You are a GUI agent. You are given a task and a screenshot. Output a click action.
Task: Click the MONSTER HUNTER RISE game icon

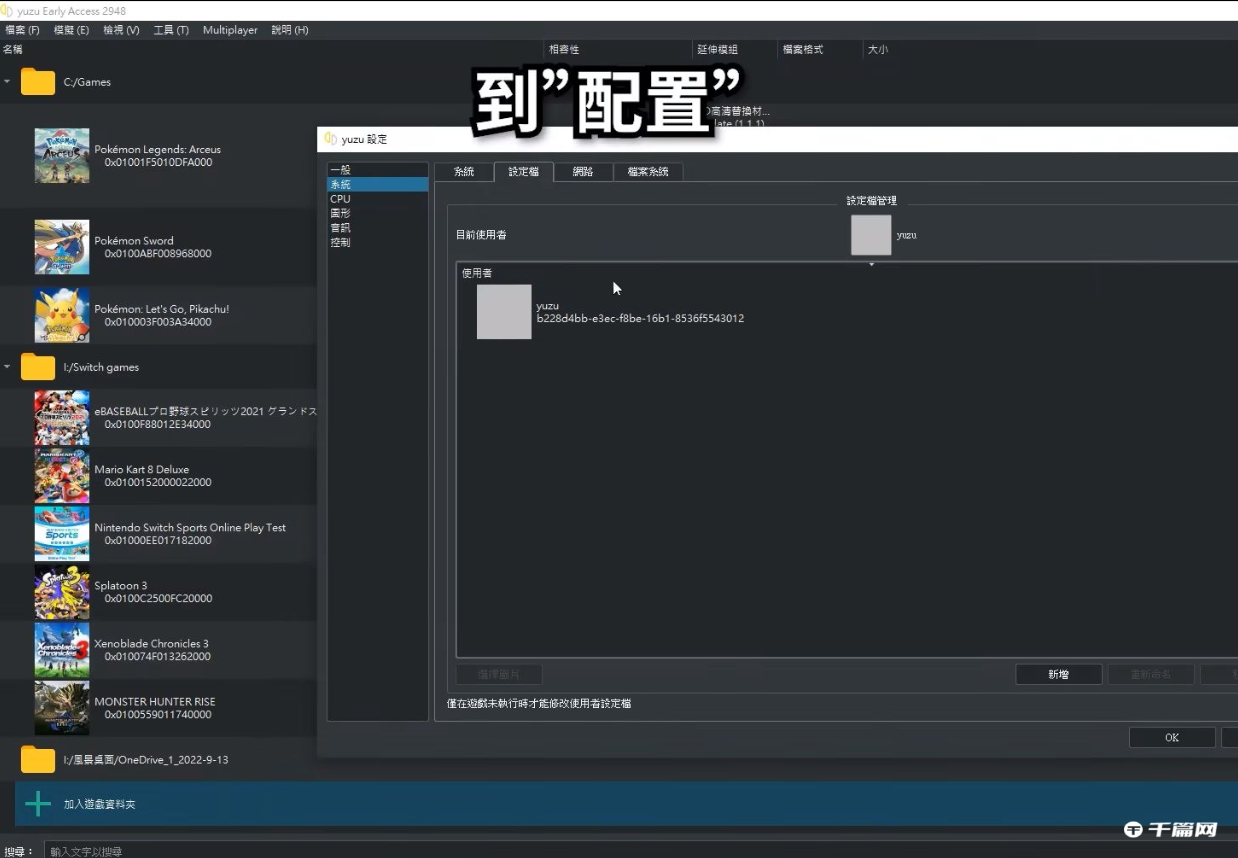coord(61,708)
